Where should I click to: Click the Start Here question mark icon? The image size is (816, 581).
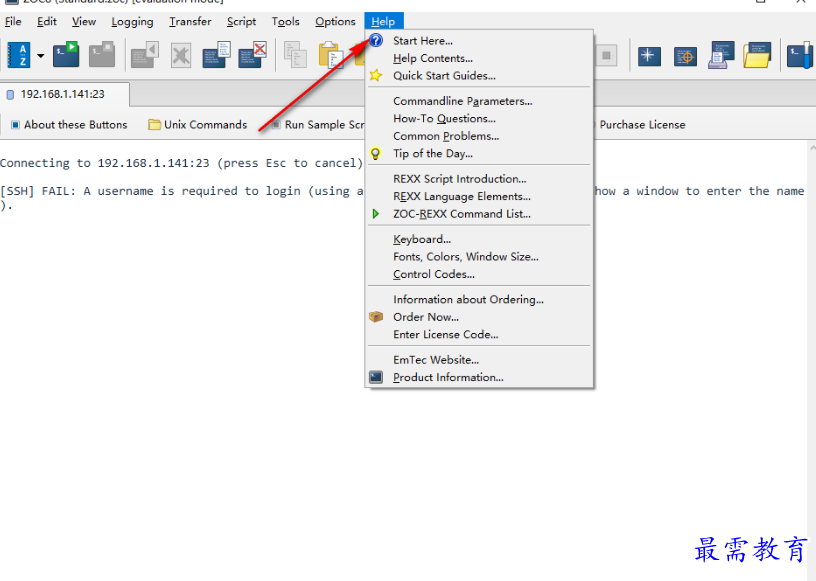(x=376, y=41)
